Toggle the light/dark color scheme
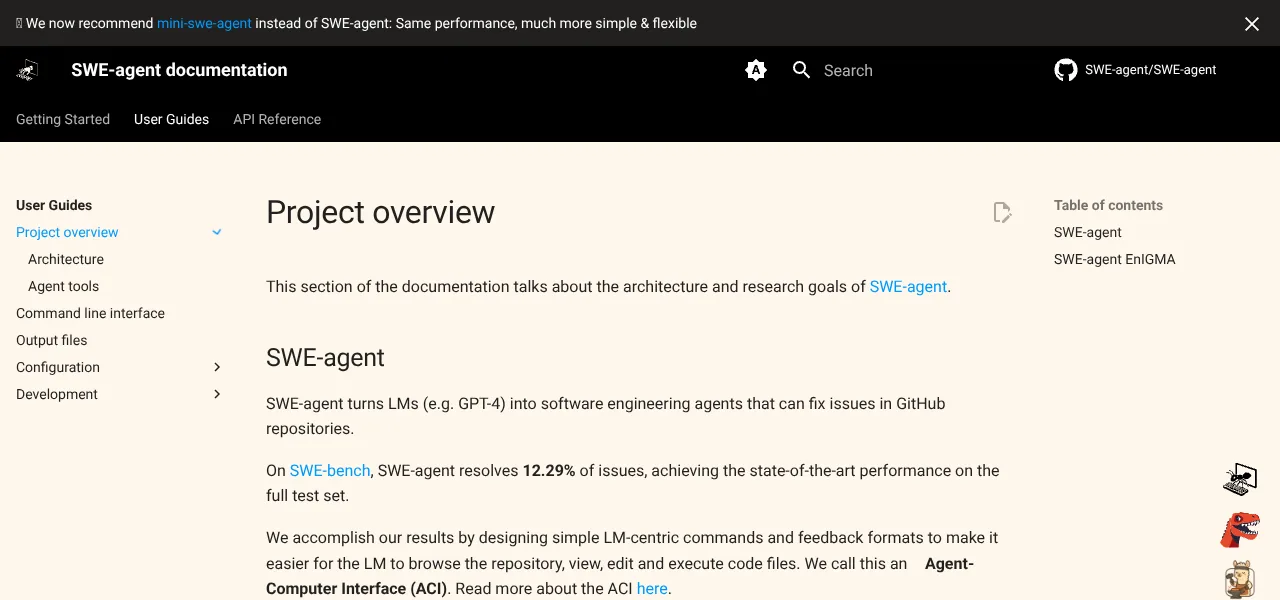The height and width of the screenshot is (600, 1280). (756, 70)
